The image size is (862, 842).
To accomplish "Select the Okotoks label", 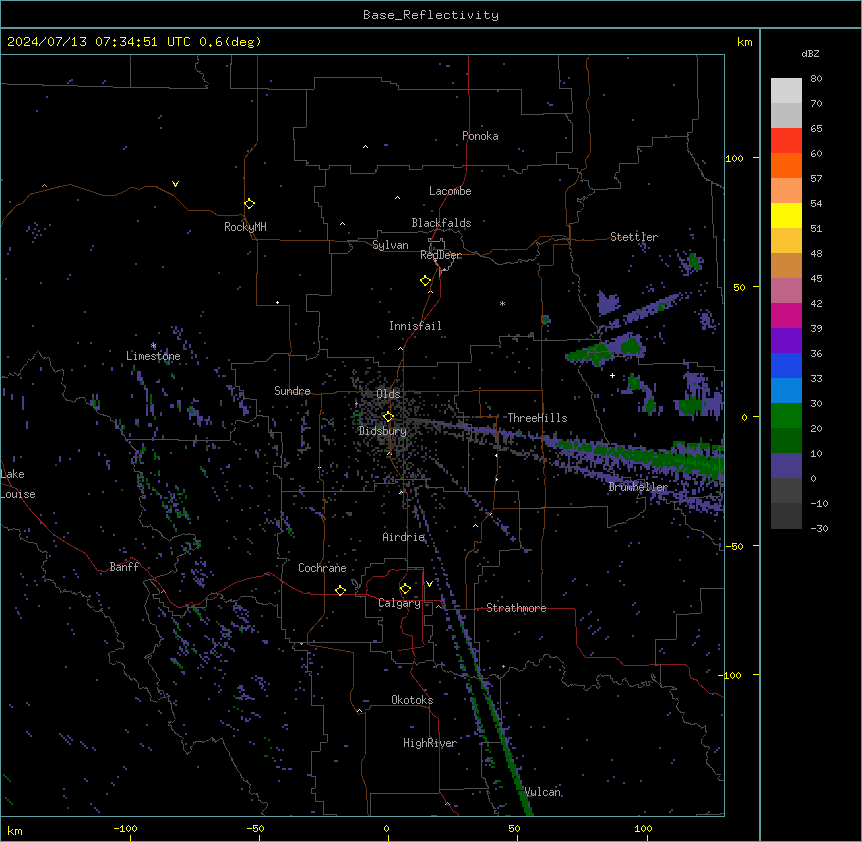I will 412,700.
